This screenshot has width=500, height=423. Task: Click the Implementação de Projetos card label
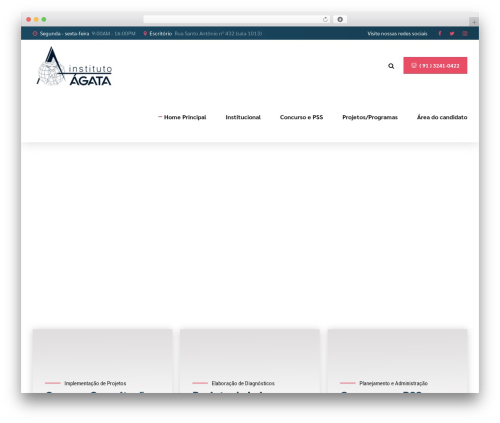coord(95,383)
